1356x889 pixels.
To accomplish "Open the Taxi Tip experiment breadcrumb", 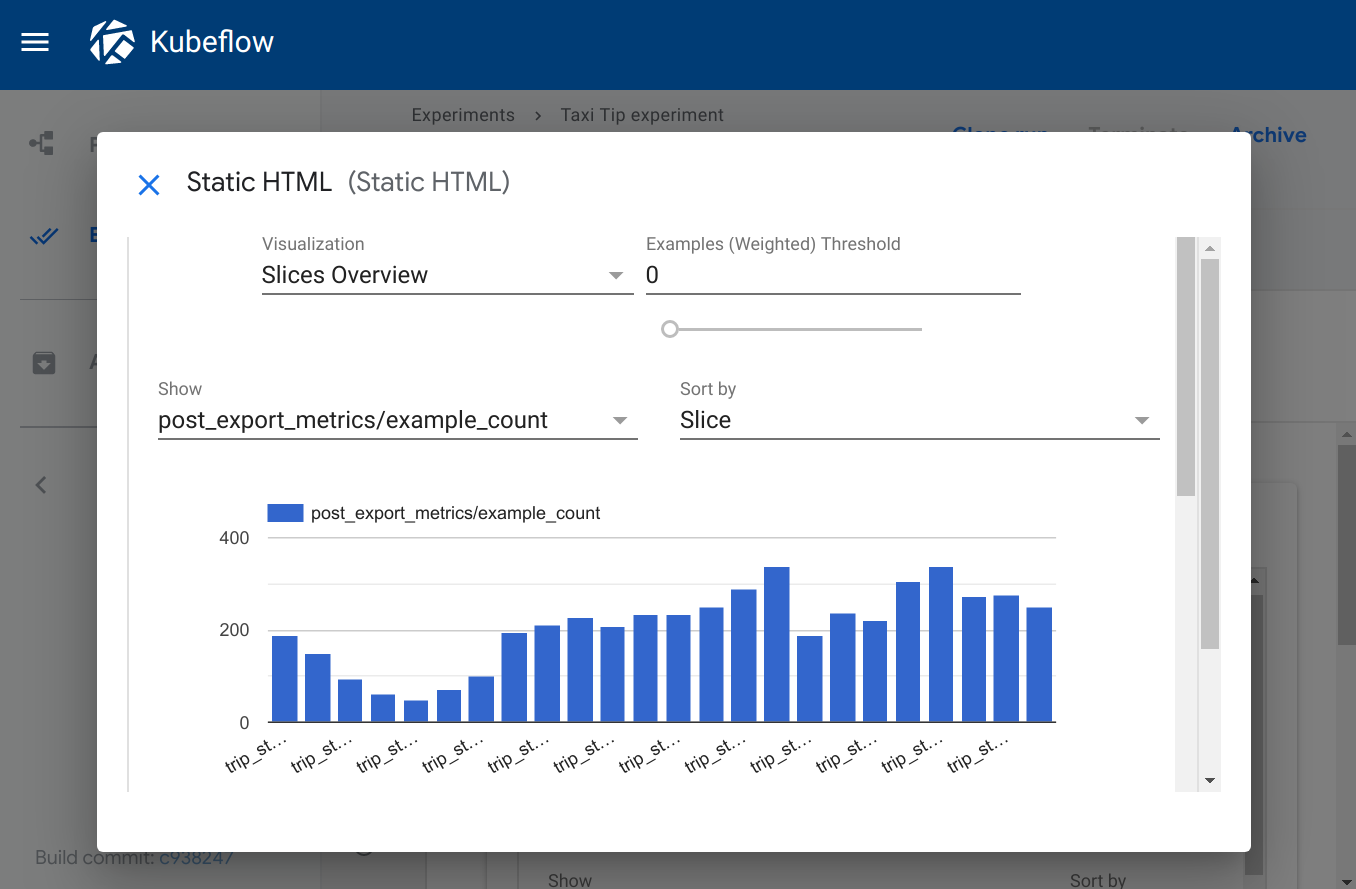I will pyautogui.click(x=642, y=115).
